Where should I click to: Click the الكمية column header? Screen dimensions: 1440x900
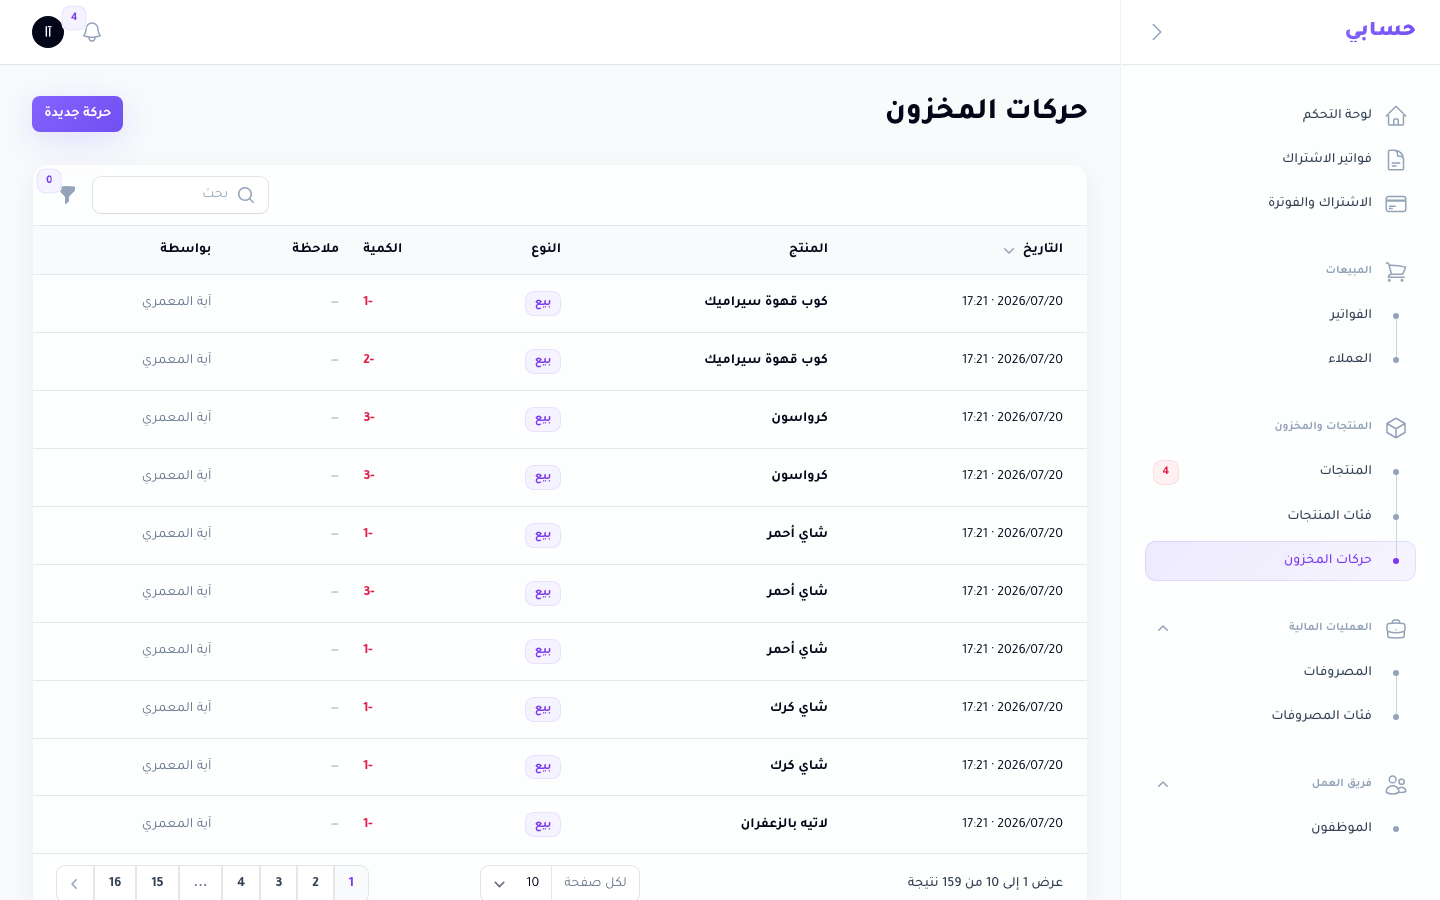tap(382, 249)
